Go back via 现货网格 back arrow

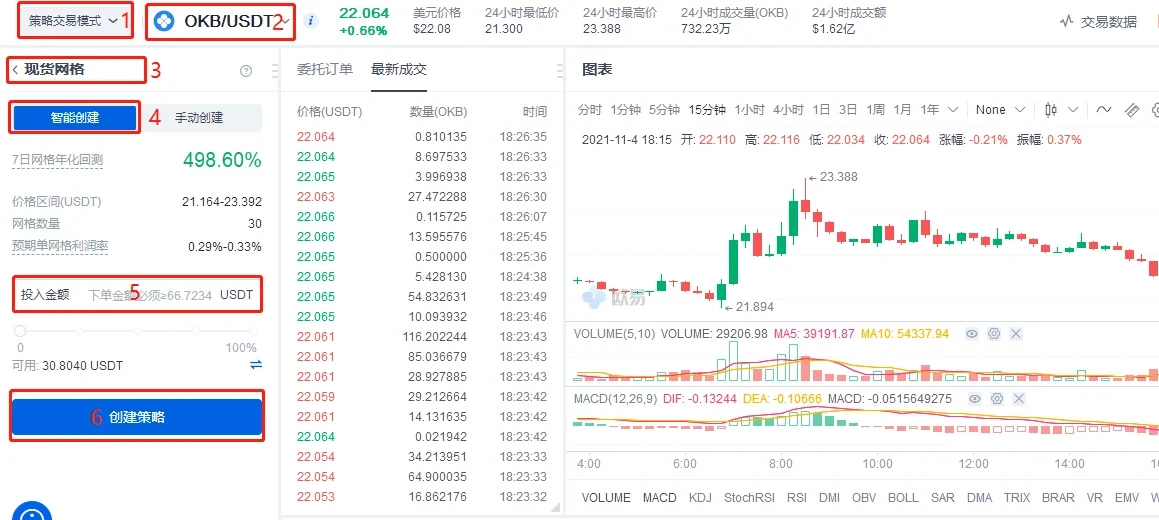(15, 70)
